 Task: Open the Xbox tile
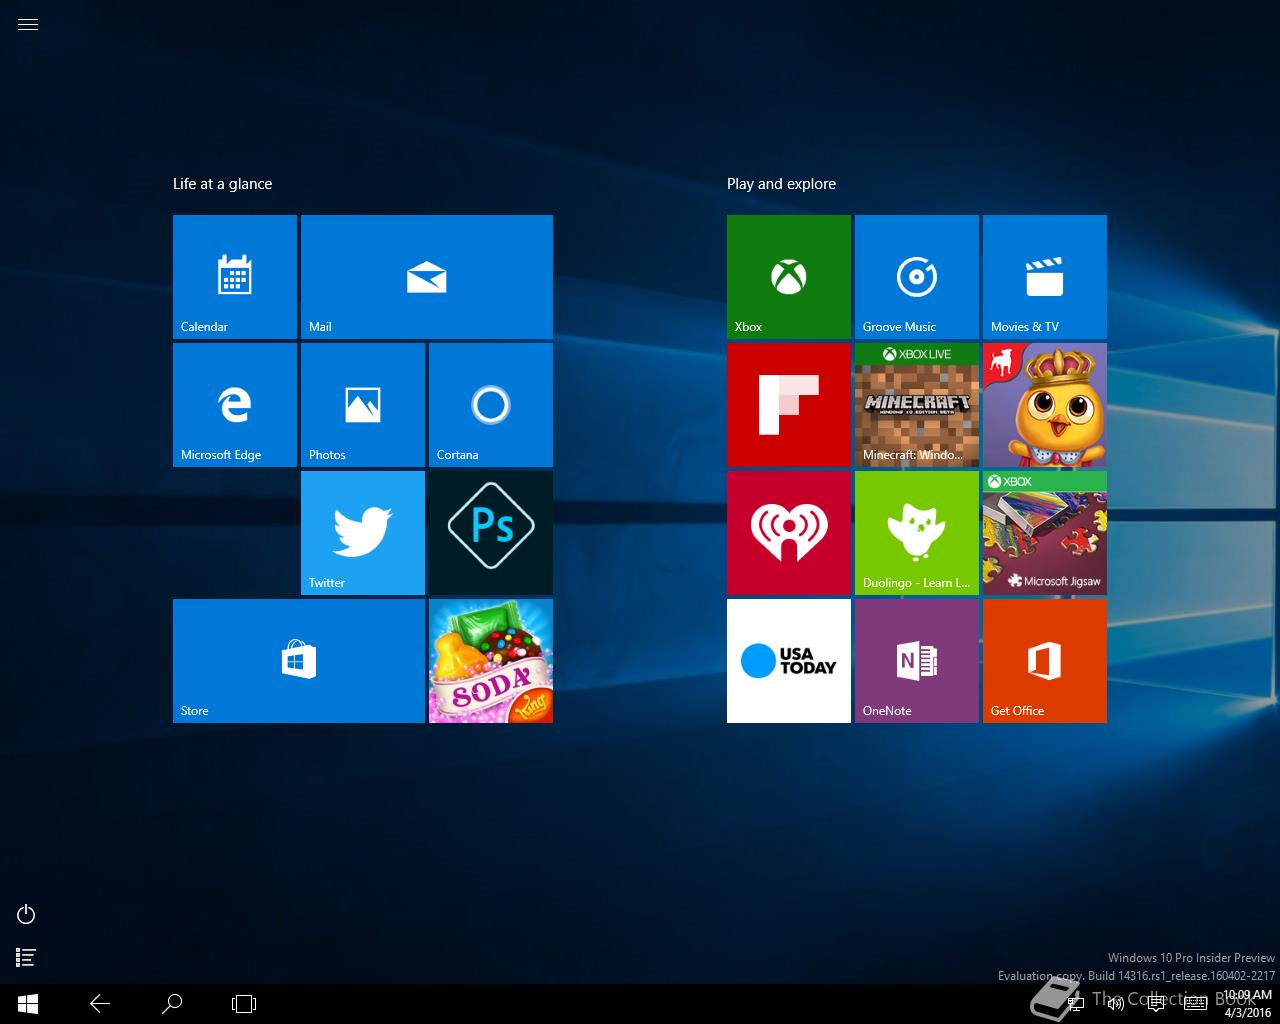[x=789, y=277]
